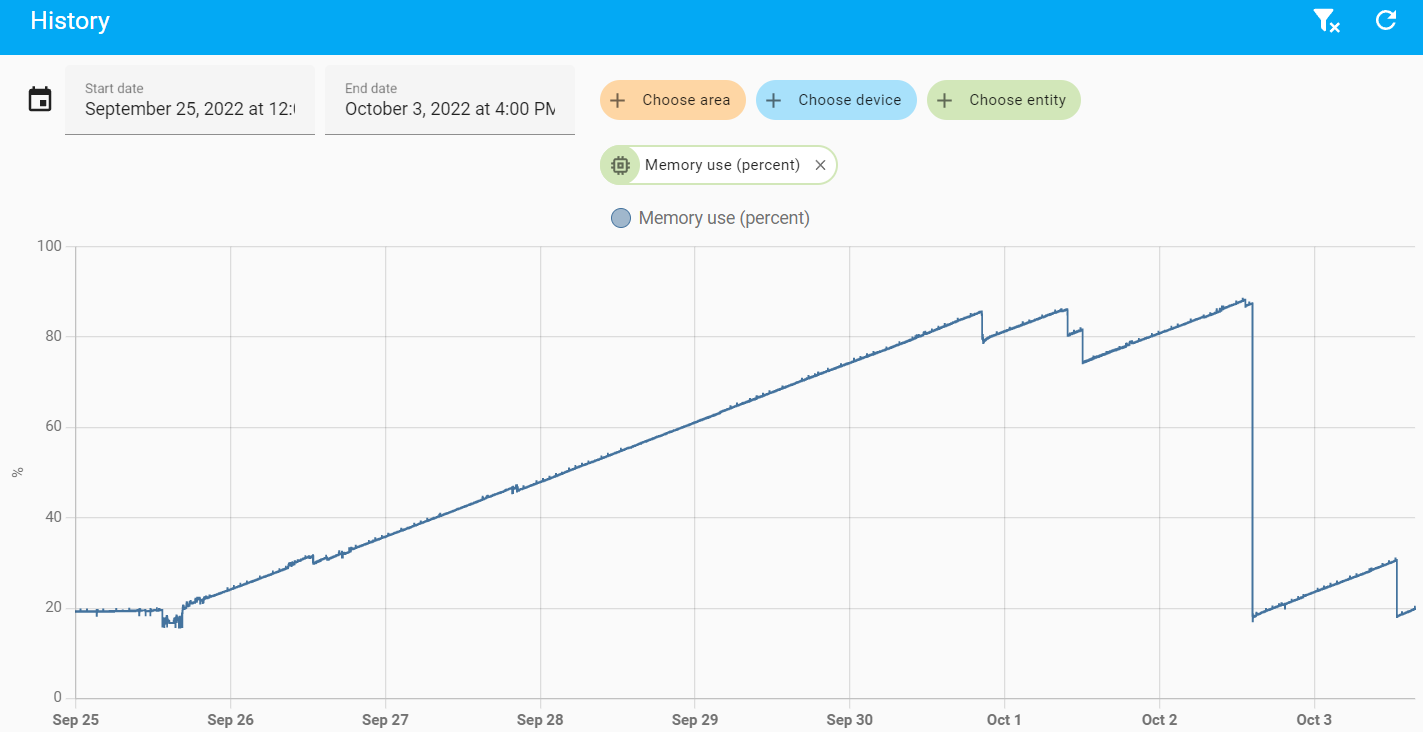Select the Choose entity button
Screen dimensions: 1423x732
pos(1003,99)
